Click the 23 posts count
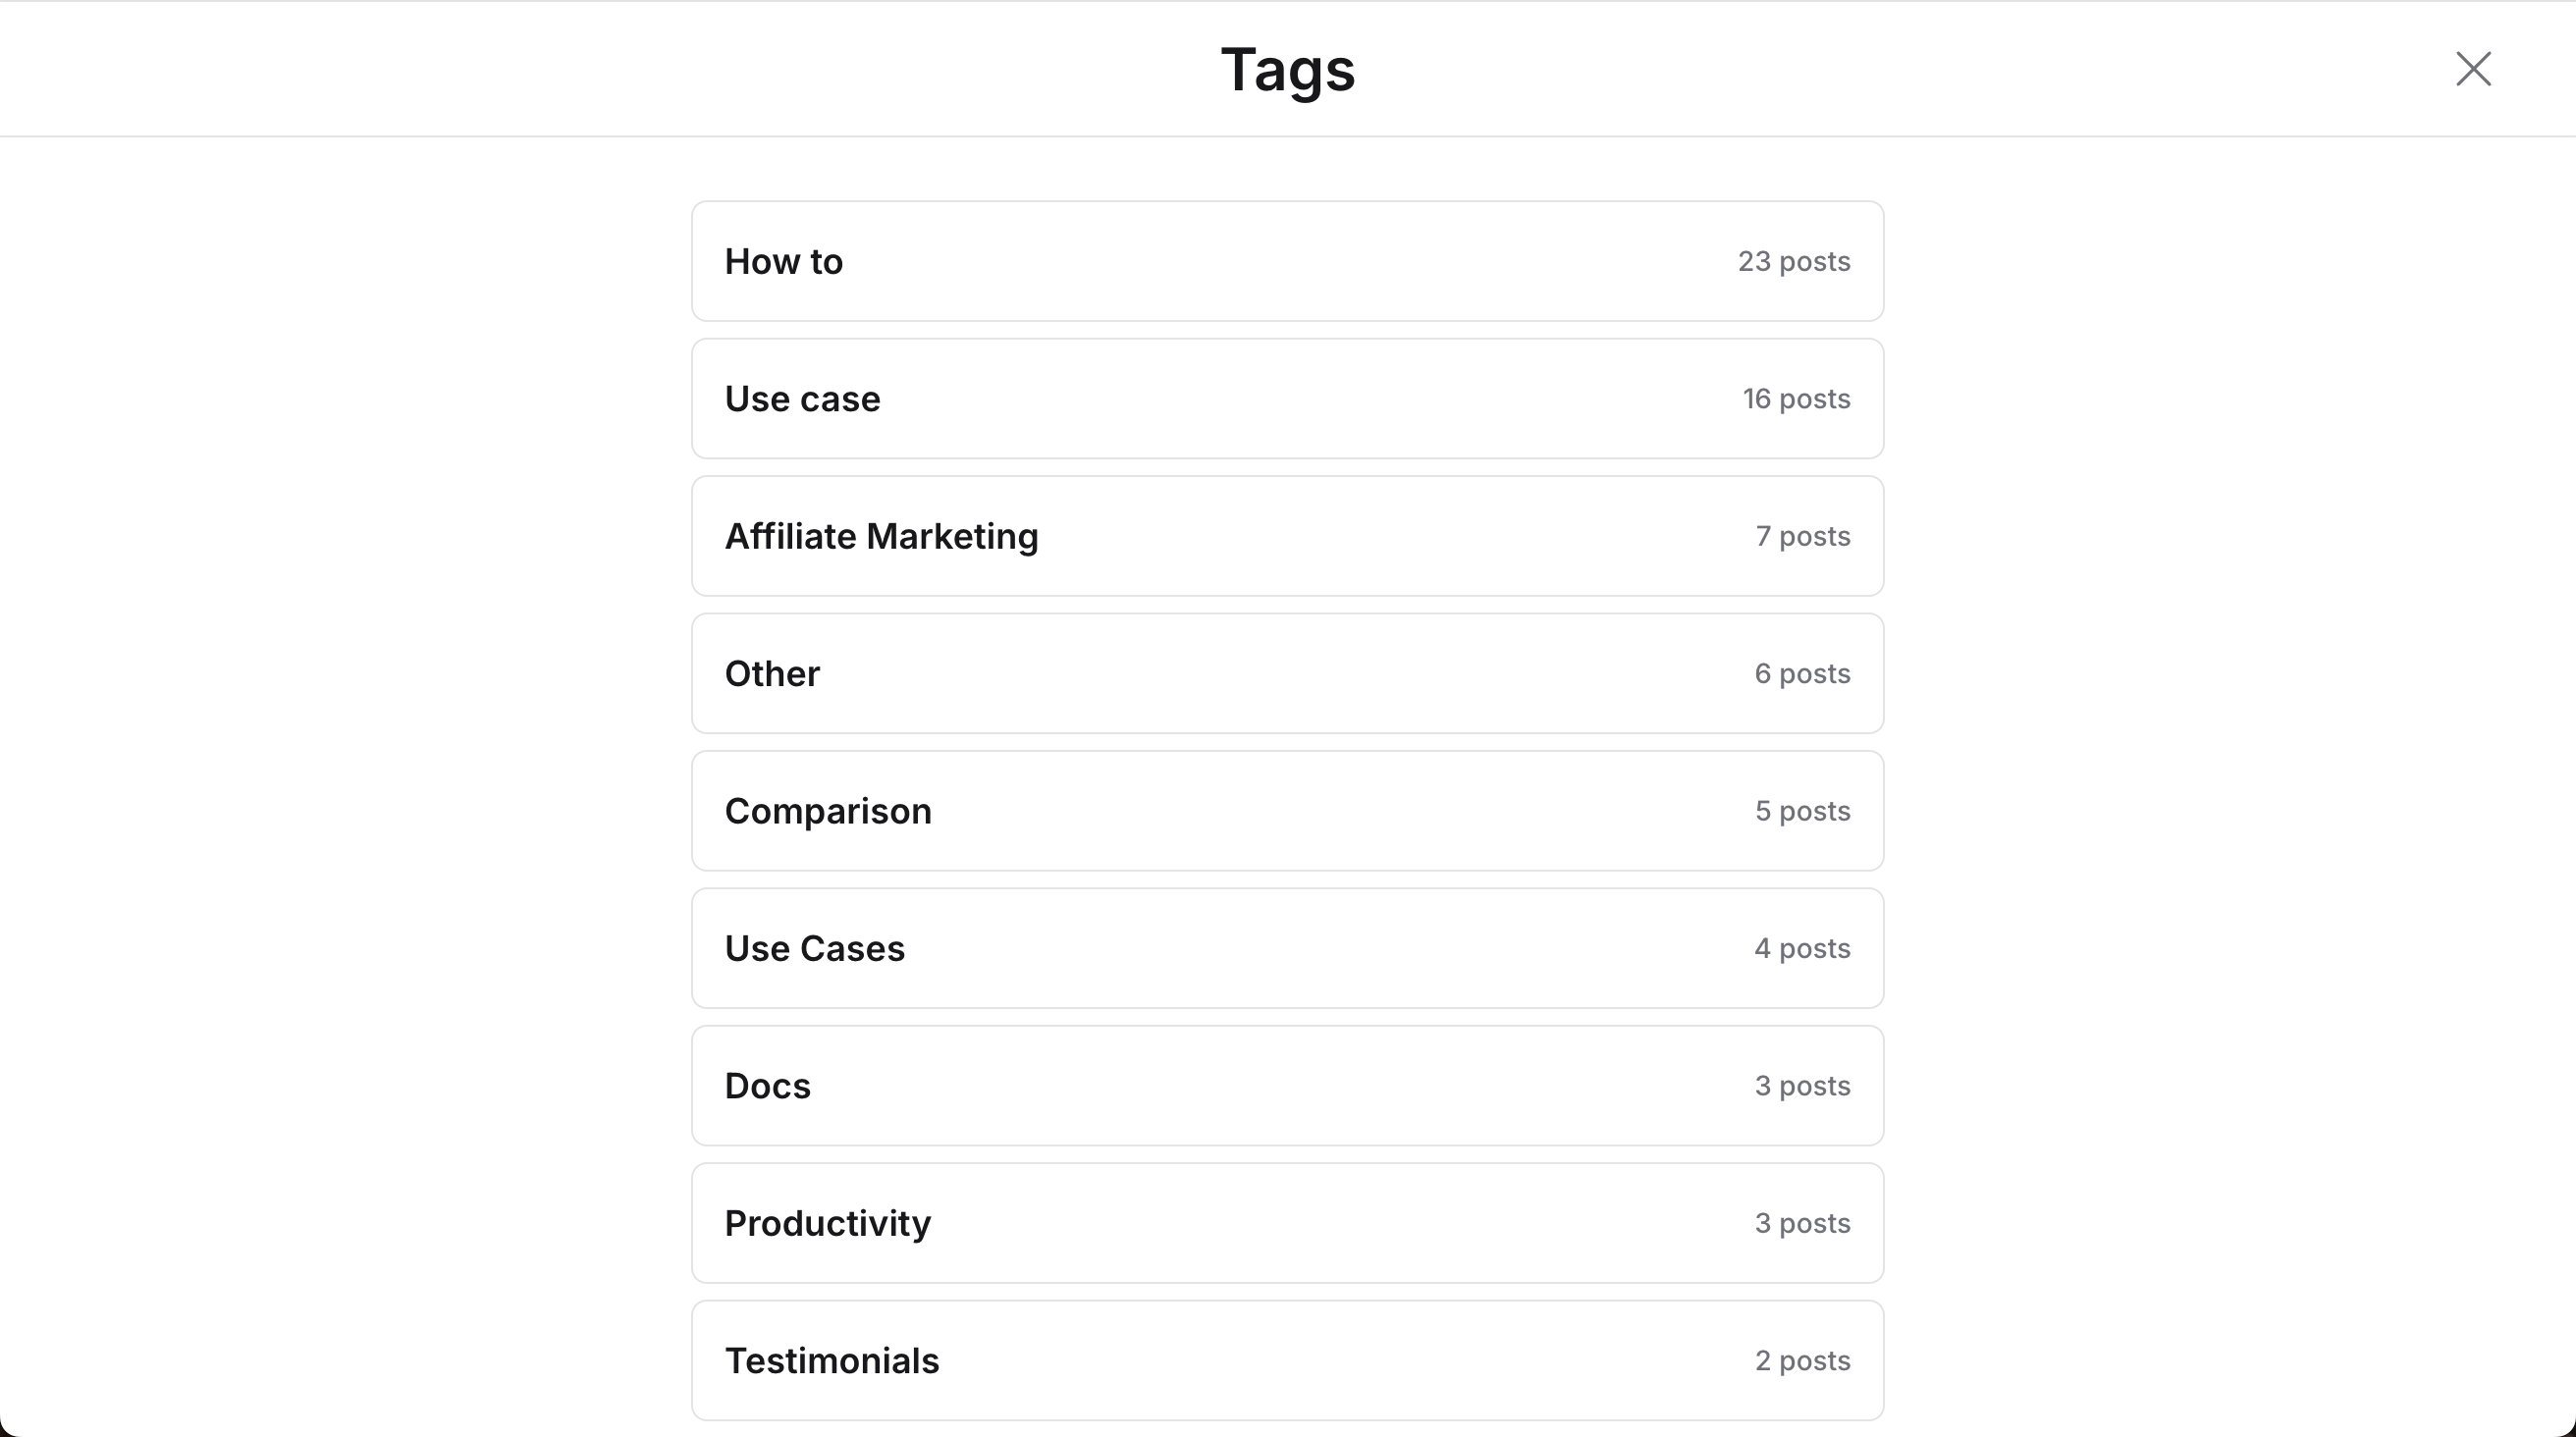 (x=1793, y=261)
